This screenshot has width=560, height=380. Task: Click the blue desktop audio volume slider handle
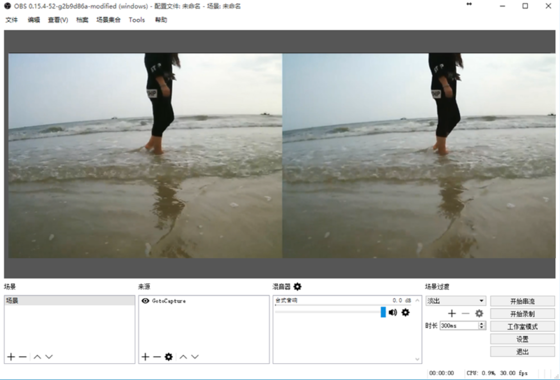click(383, 312)
